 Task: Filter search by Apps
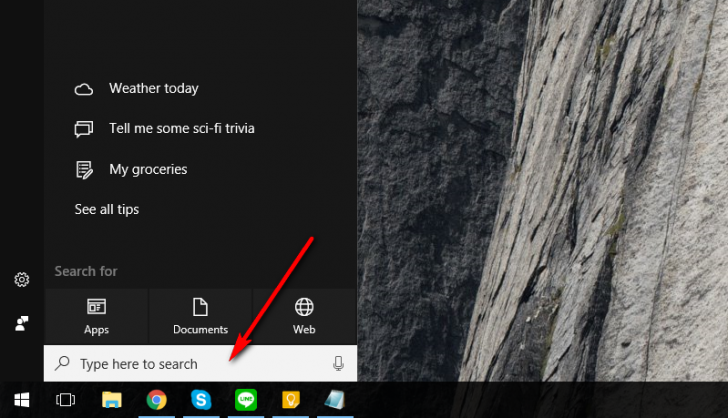(97, 317)
